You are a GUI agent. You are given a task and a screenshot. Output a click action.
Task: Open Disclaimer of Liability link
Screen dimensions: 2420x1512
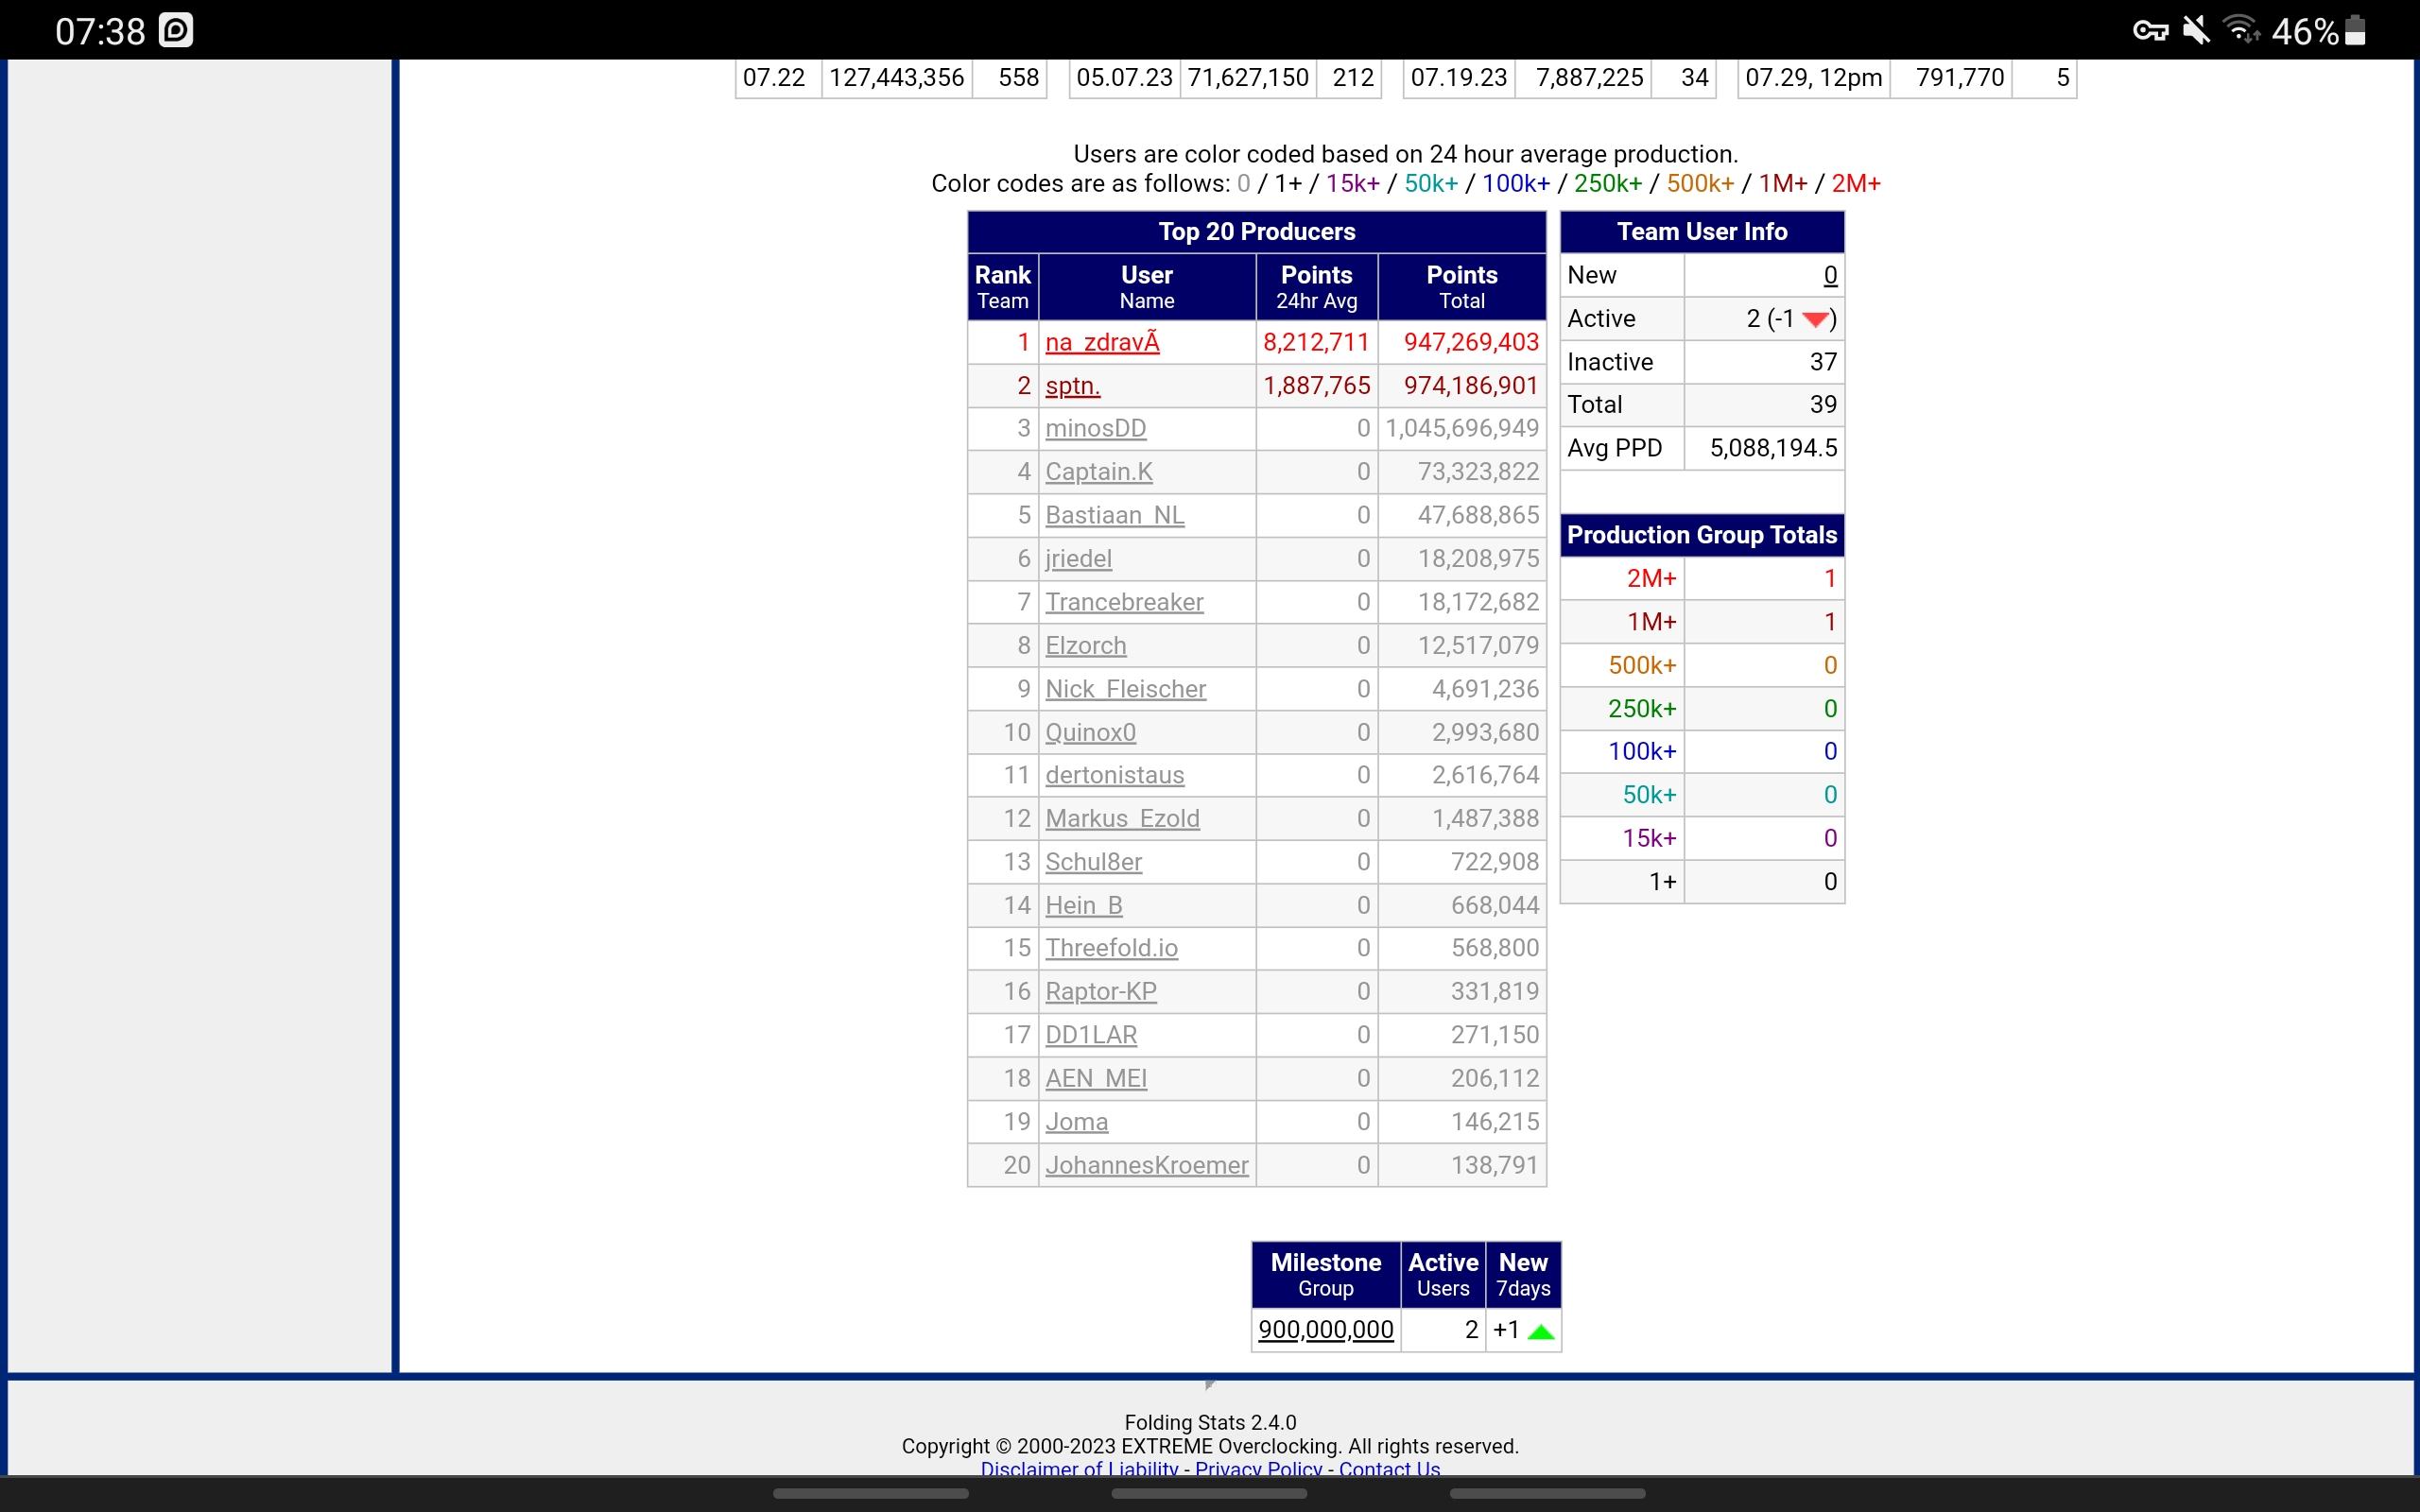[1078, 1469]
